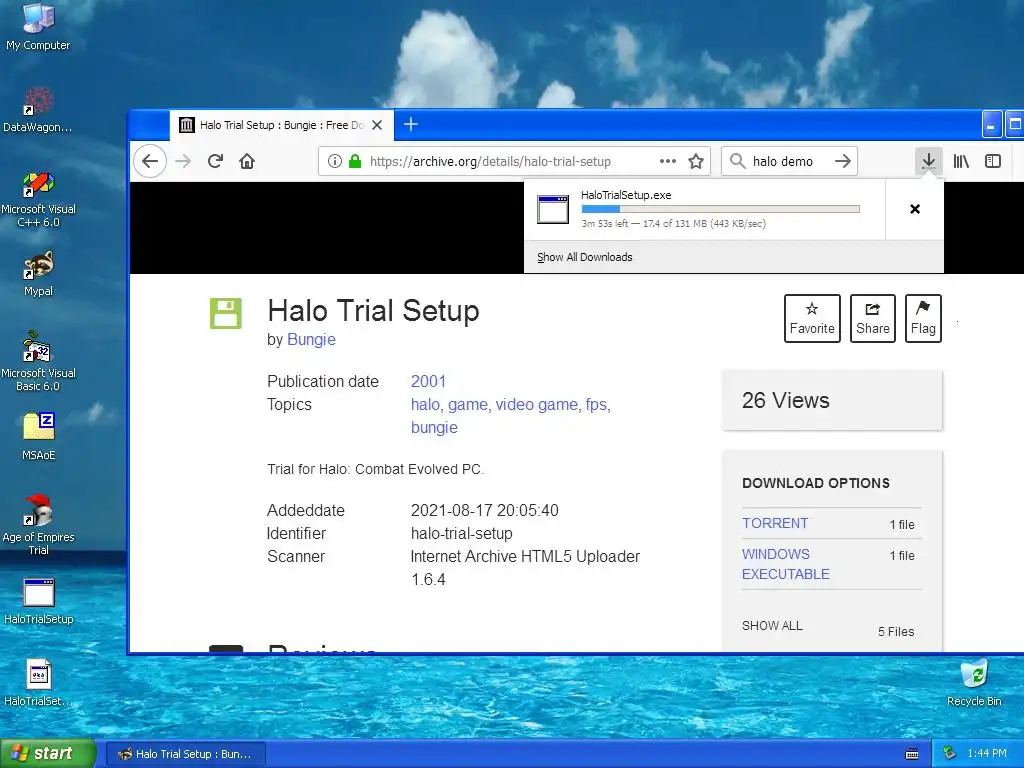Image resolution: width=1024 pixels, height=768 pixels.
Task: Open the game topic link
Action: tap(469, 405)
